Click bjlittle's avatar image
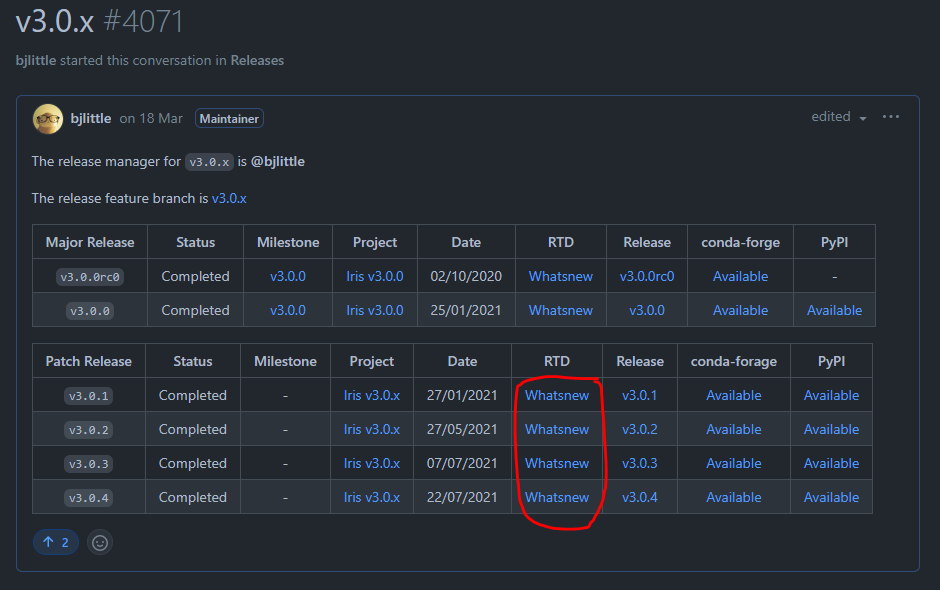940x590 pixels. pos(48,119)
